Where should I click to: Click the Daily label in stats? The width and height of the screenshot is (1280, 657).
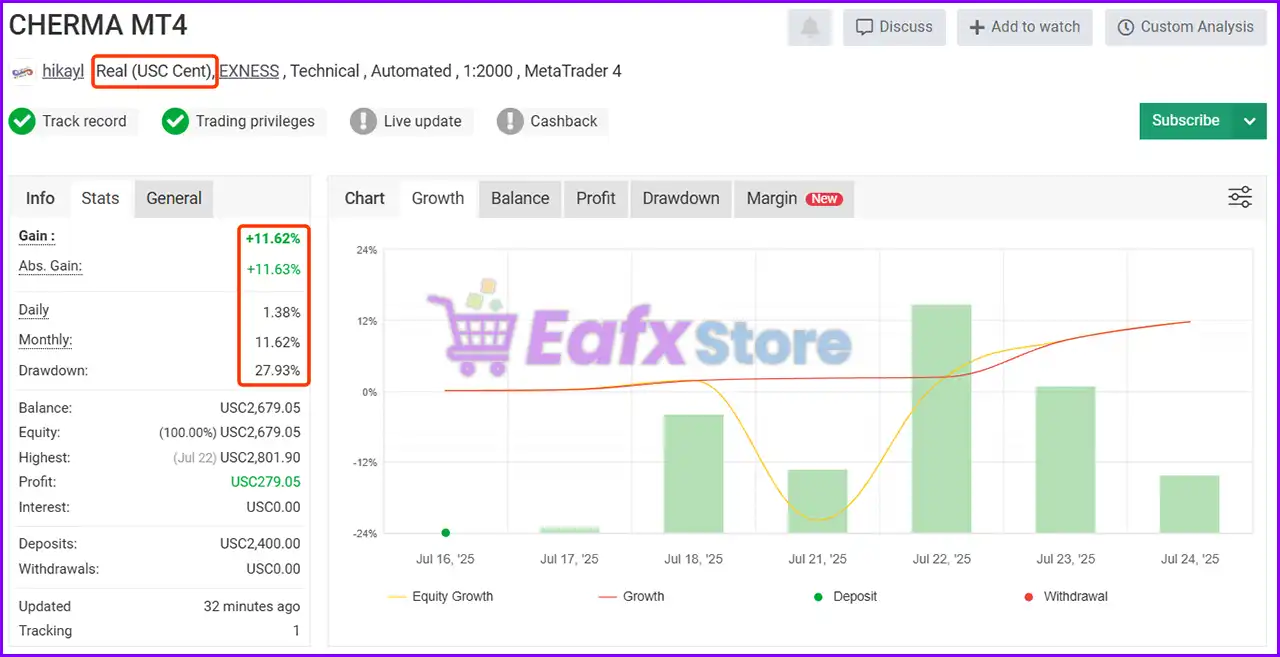[x=34, y=311]
